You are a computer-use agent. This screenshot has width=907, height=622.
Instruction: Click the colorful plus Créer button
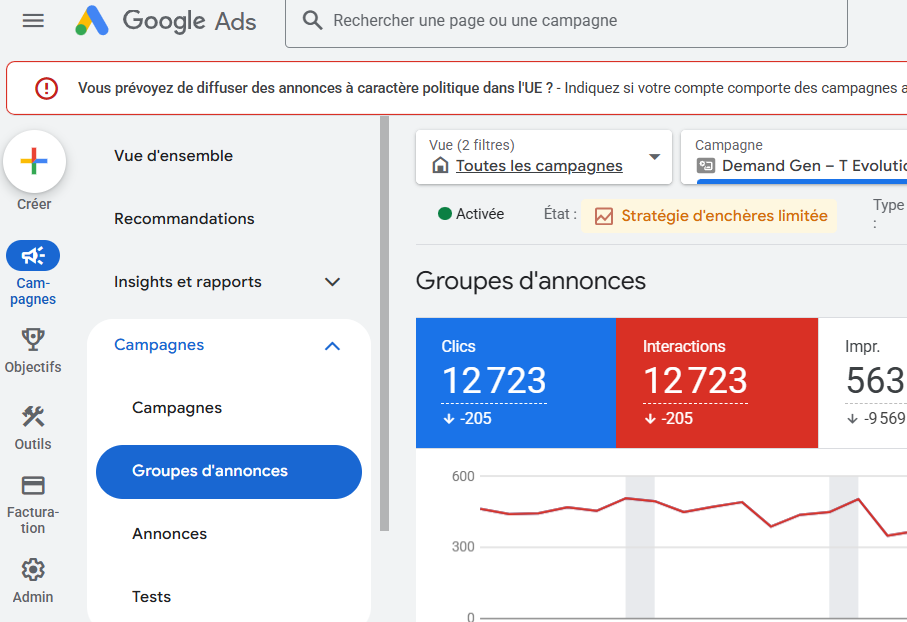coord(34,161)
